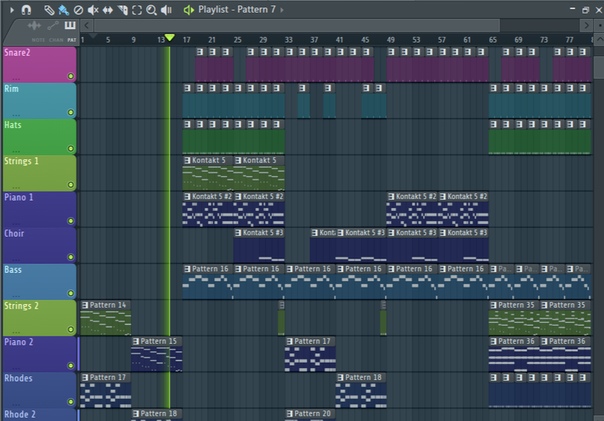Open clip menu of Pattern 17 on Piano 2 track

tap(289, 341)
